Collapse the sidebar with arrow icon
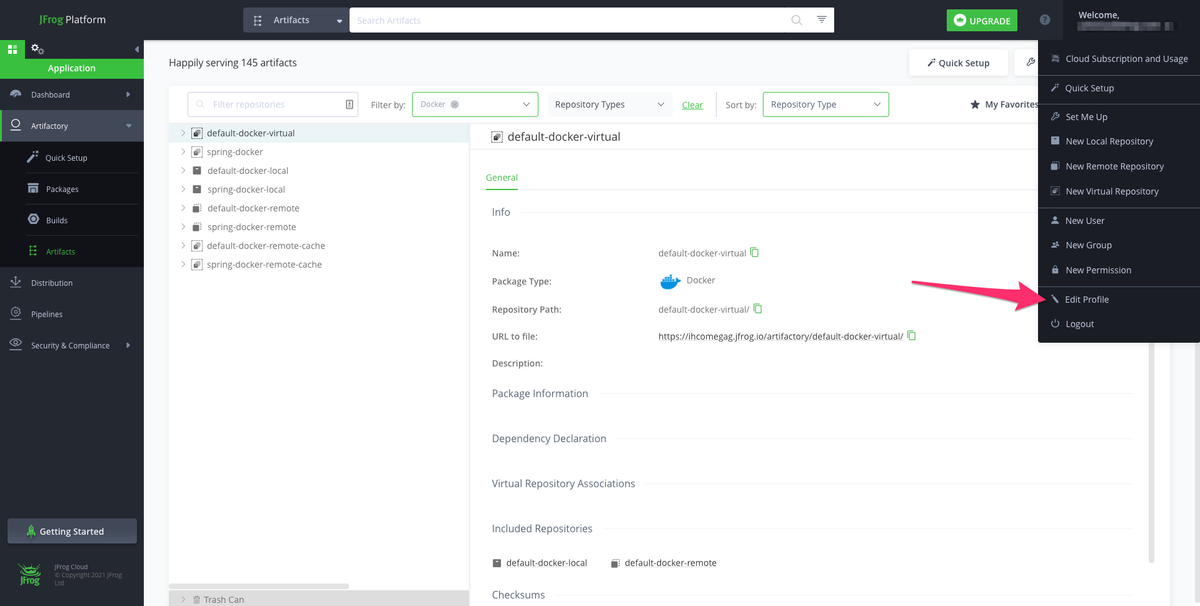Screen dimensions: 1200x606 pyautogui.click(x=136, y=49)
